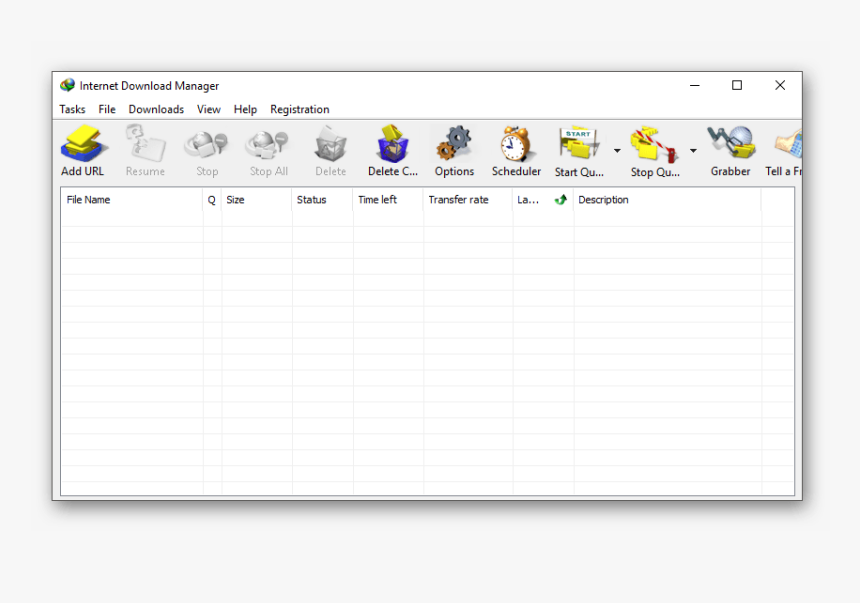
Task: Click the Start Queue icon
Action: pyautogui.click(x=579, y=144)
